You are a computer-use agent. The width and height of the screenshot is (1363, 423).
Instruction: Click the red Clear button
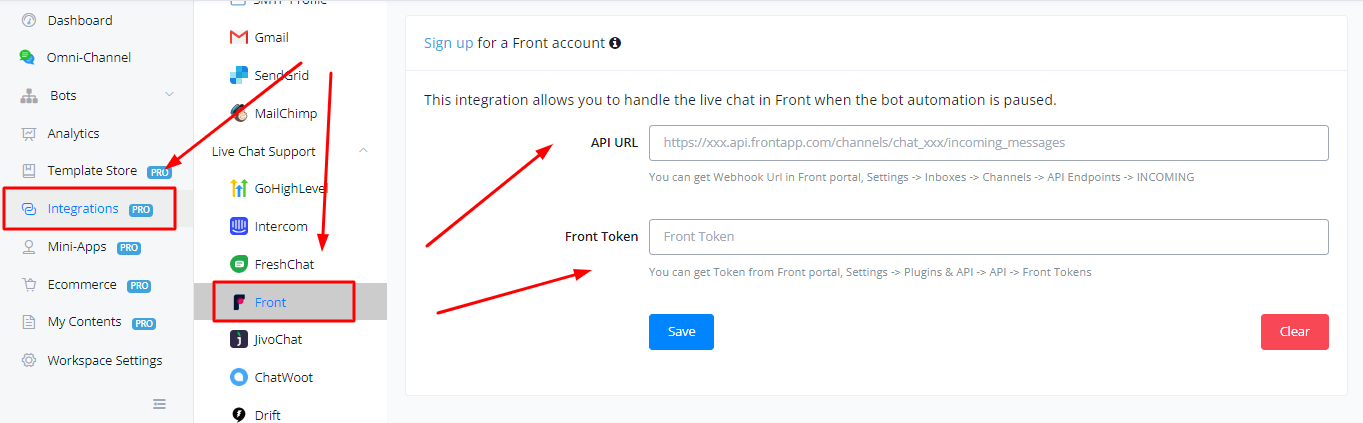1294,332
